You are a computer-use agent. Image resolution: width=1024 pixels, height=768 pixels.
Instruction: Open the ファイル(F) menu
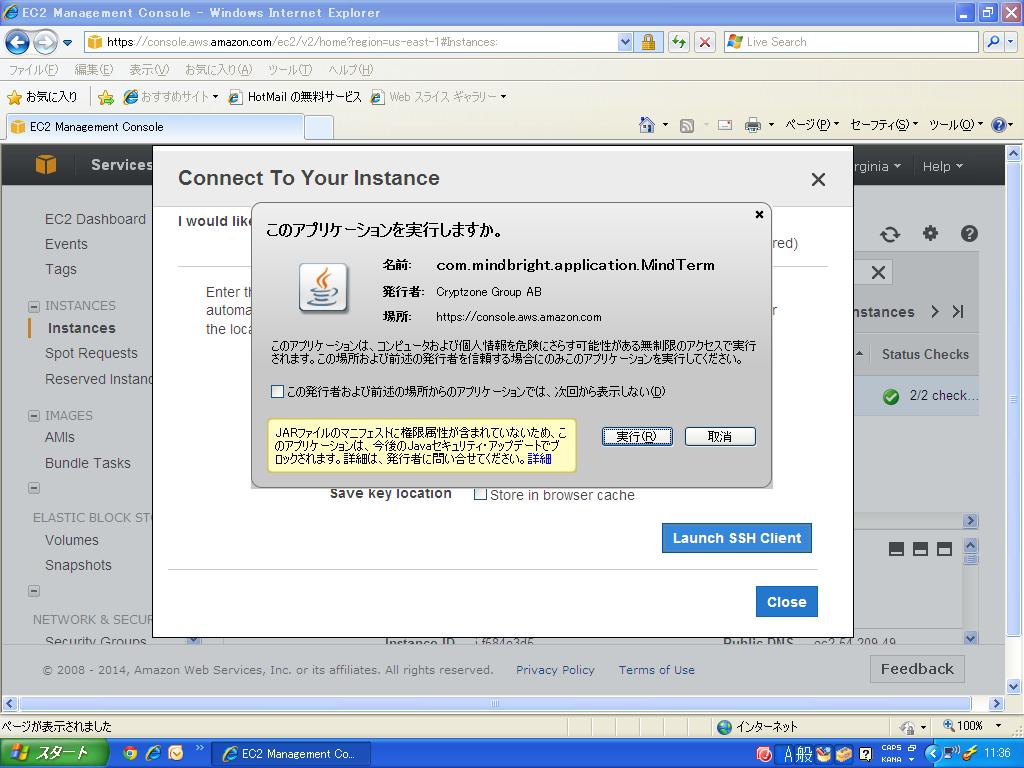pos(33,69)
